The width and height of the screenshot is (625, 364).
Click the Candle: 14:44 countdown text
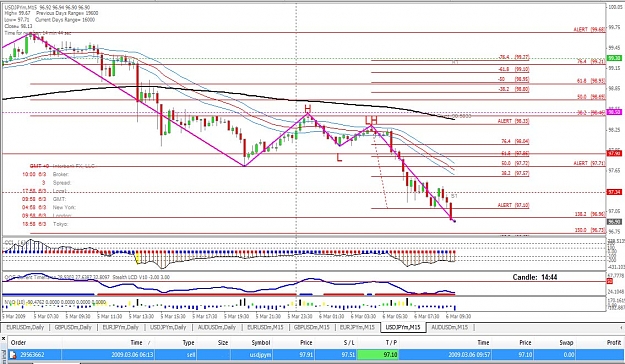pos(535,277)
